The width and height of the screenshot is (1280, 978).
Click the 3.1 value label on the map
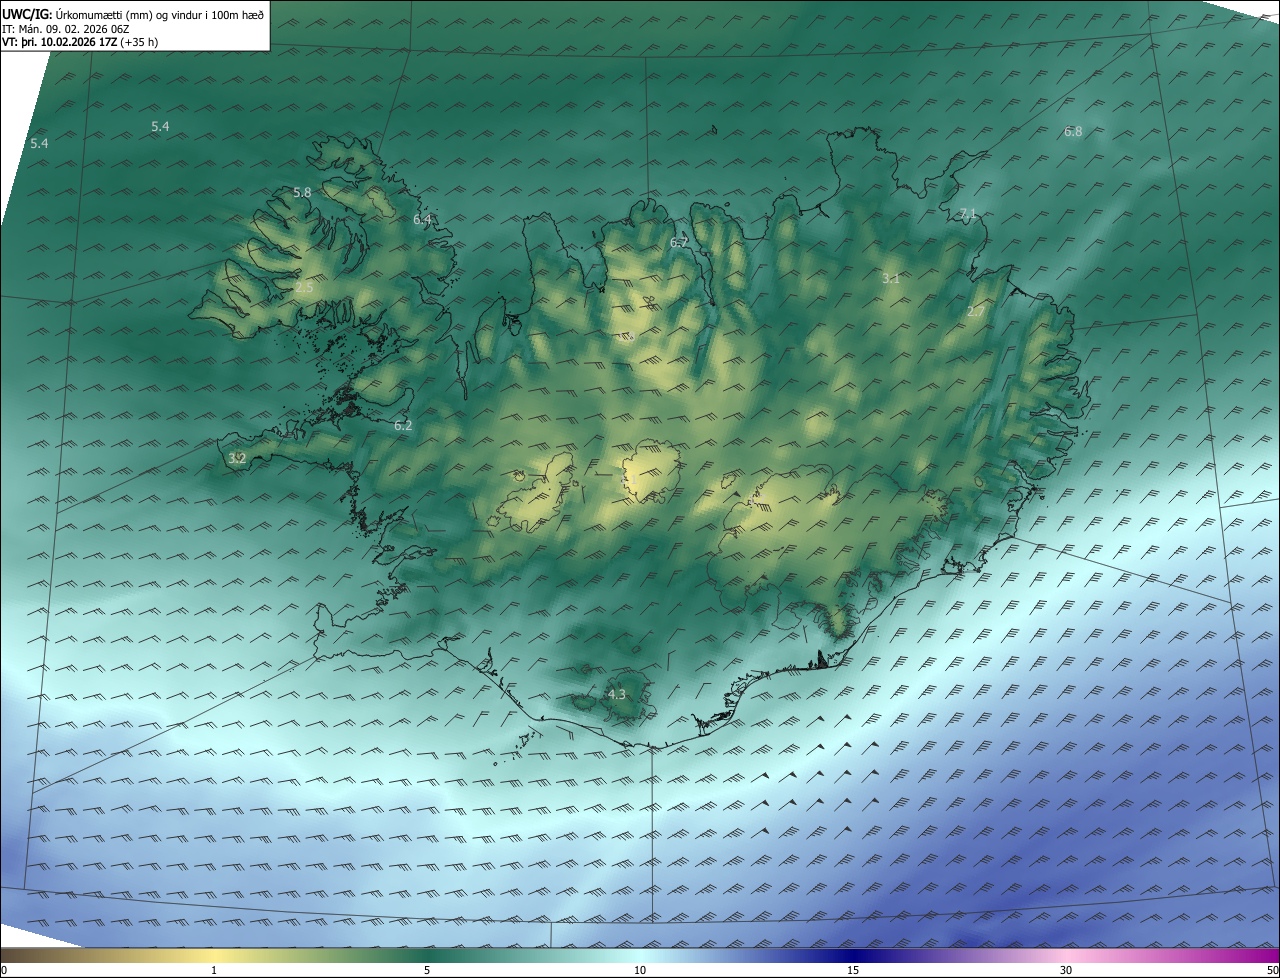pyautogui.click(x=891, y=278)
